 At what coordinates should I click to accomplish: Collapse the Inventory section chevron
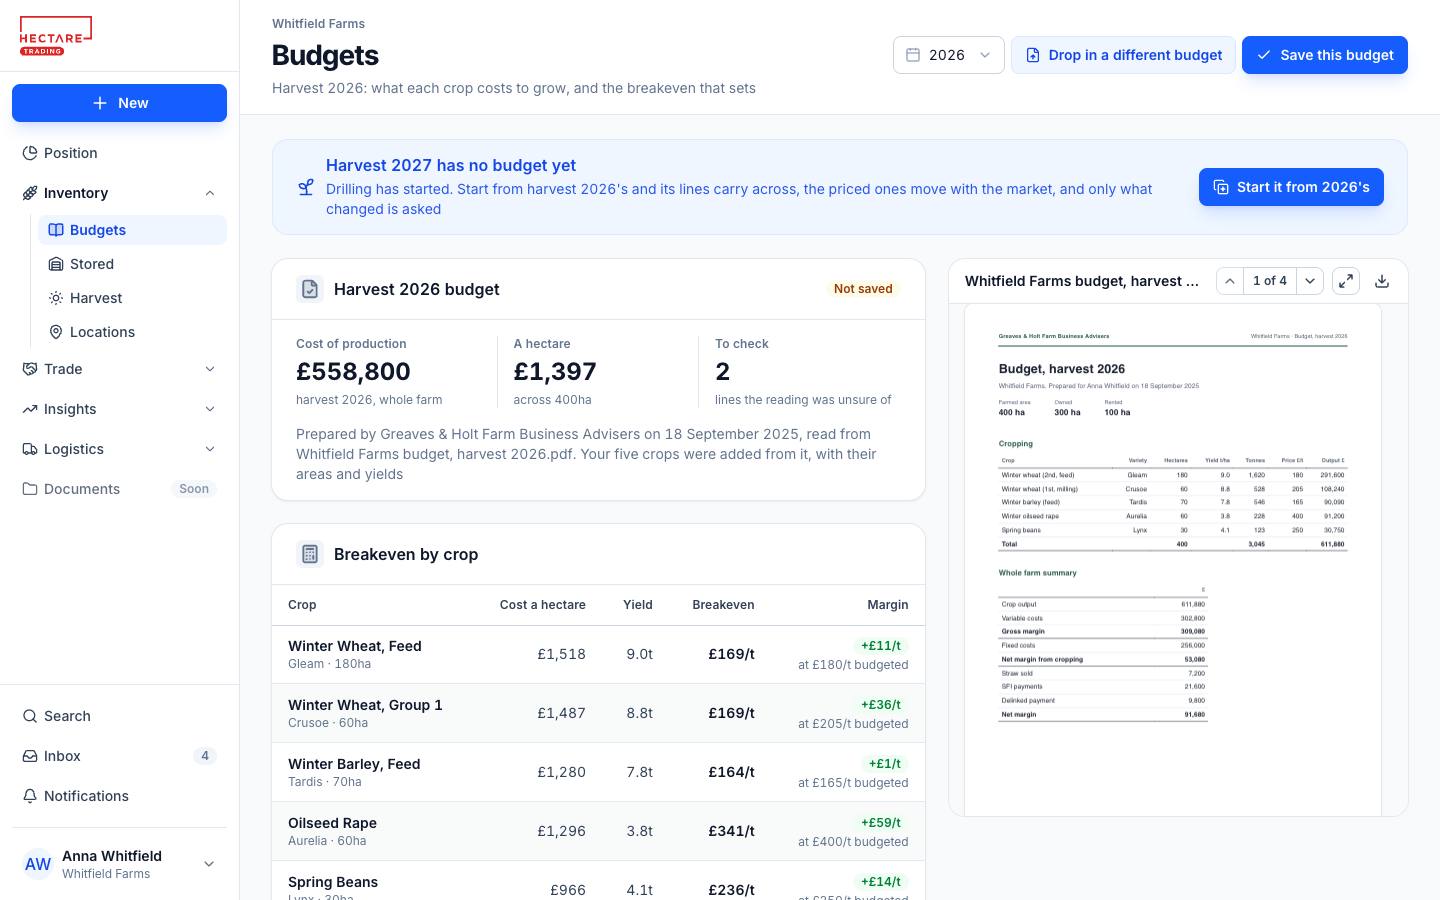210,193
